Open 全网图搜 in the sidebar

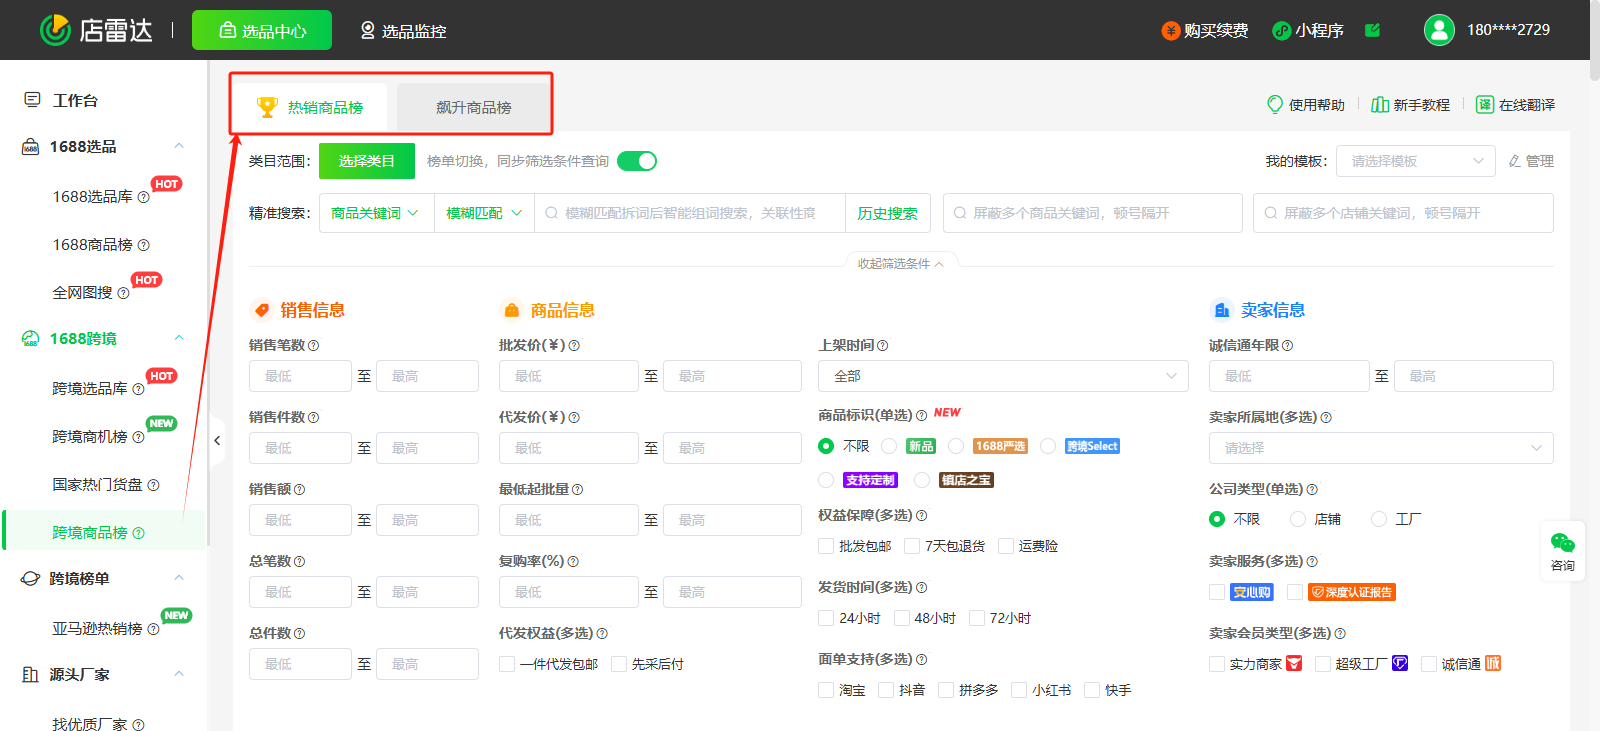pyautogui.click(x=82, y=293)
